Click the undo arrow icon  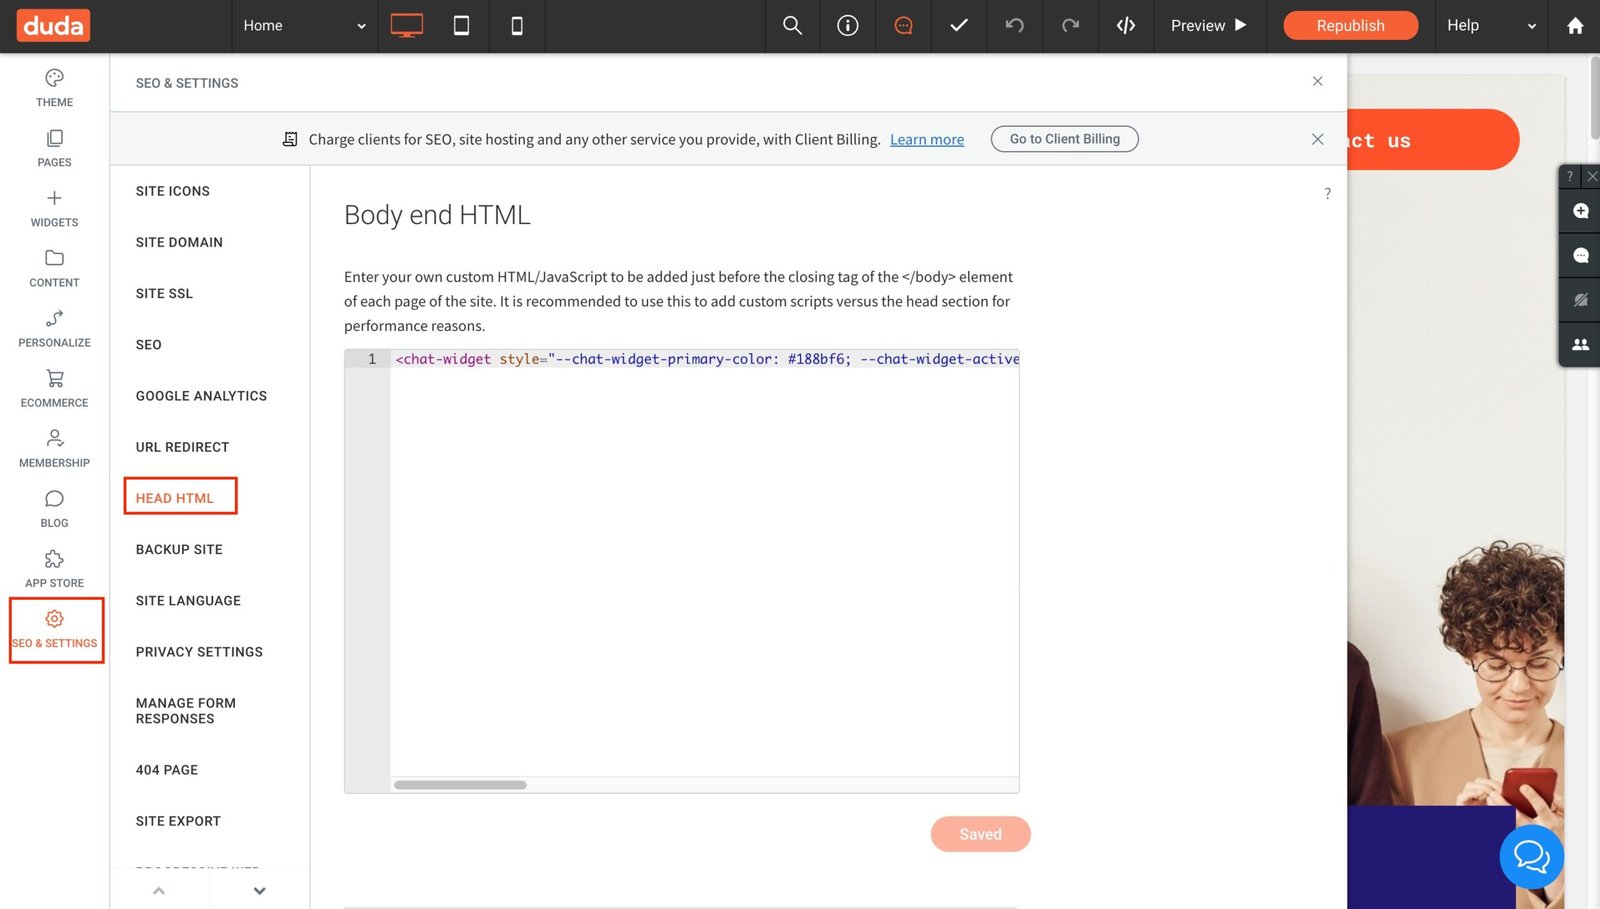pyautogui.click(x=1014, y=26)
